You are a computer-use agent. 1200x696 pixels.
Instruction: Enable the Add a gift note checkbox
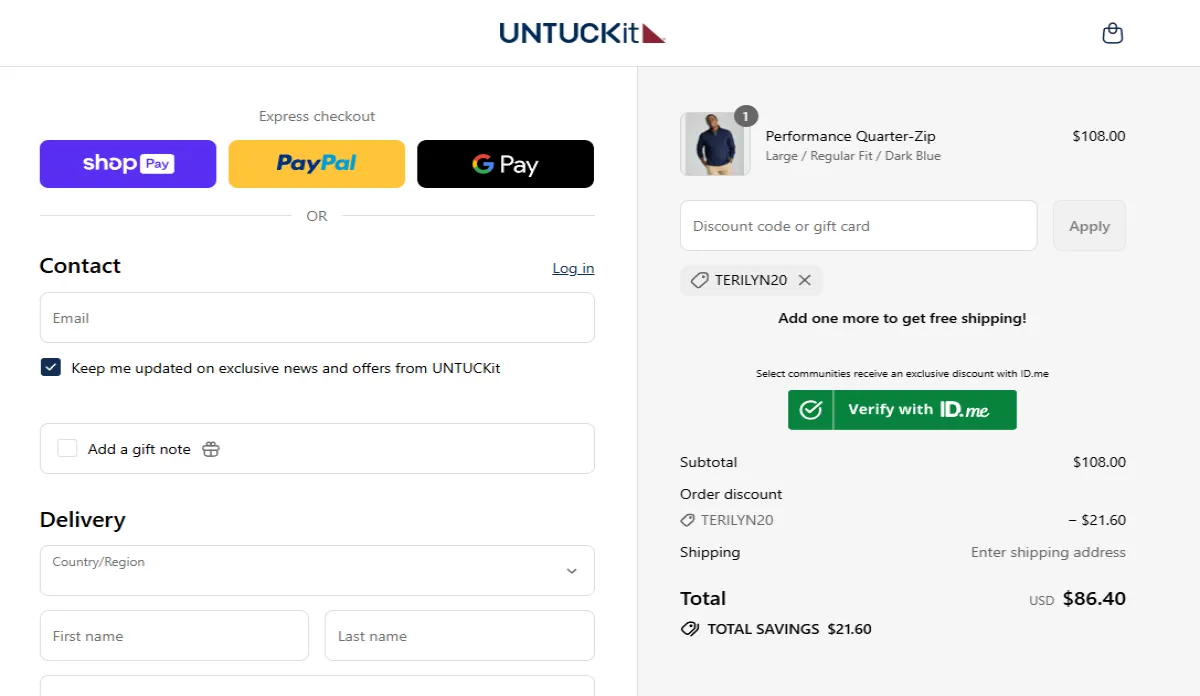click(x=67, y=448)
